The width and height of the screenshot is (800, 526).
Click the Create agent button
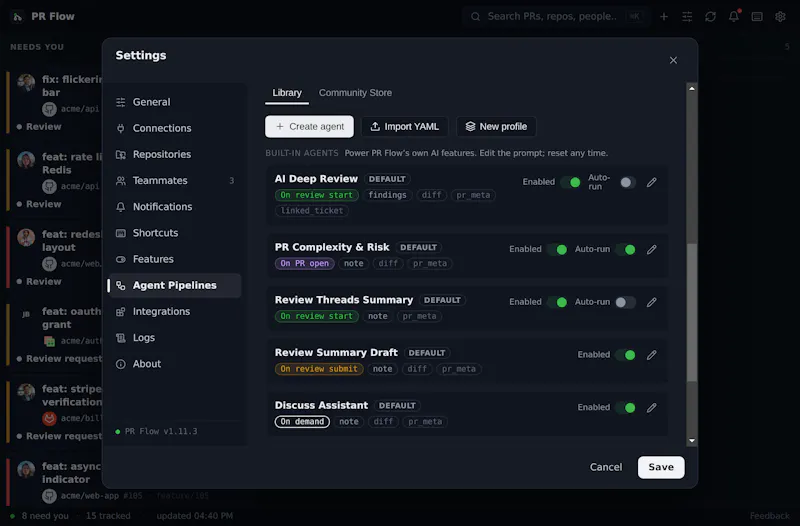point(309,127)
